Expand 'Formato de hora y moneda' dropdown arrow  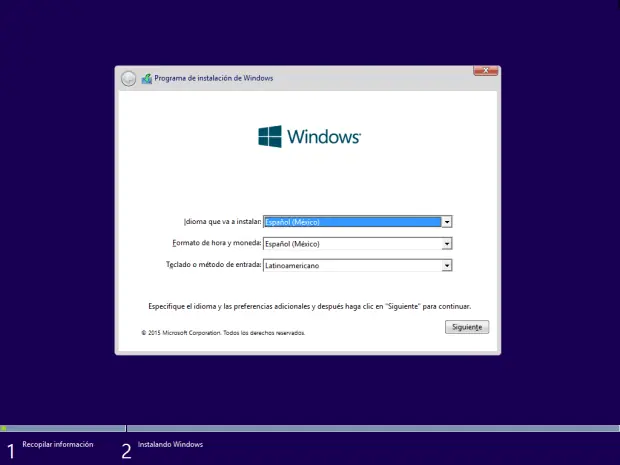pyautogui.click(x=447, y=244)
